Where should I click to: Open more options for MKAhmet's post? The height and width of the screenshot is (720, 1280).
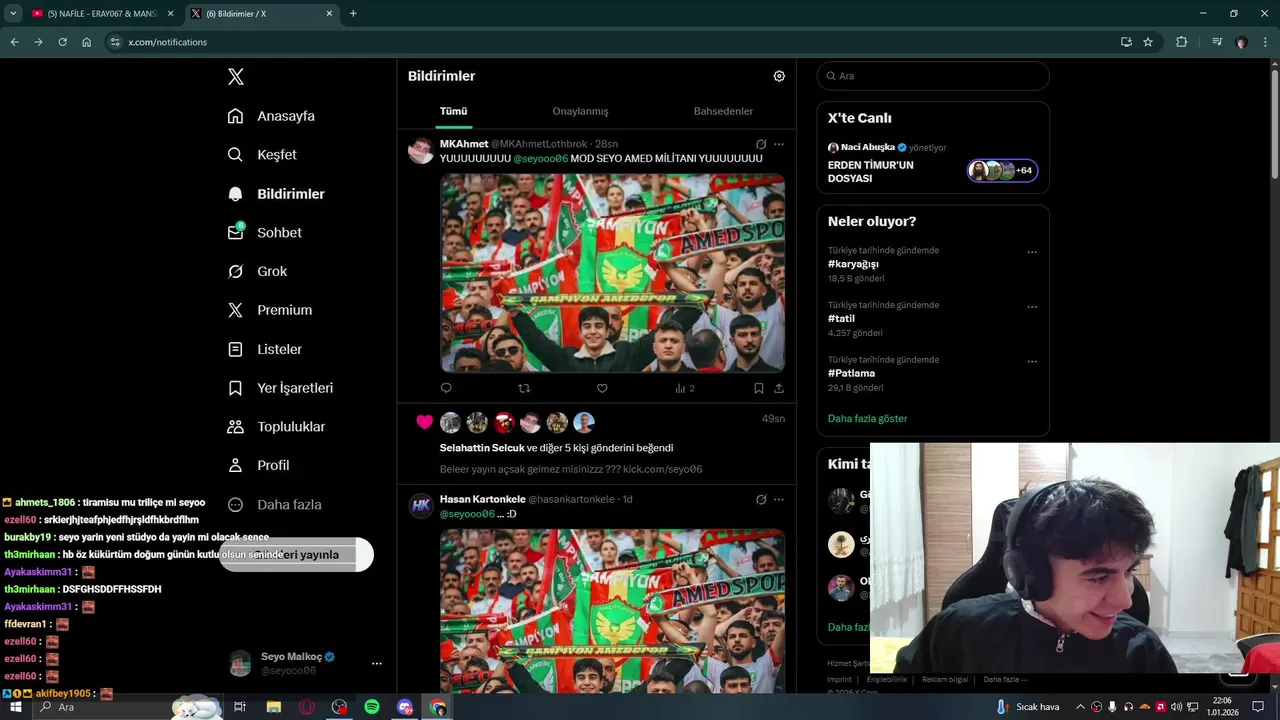click(779, 144)
